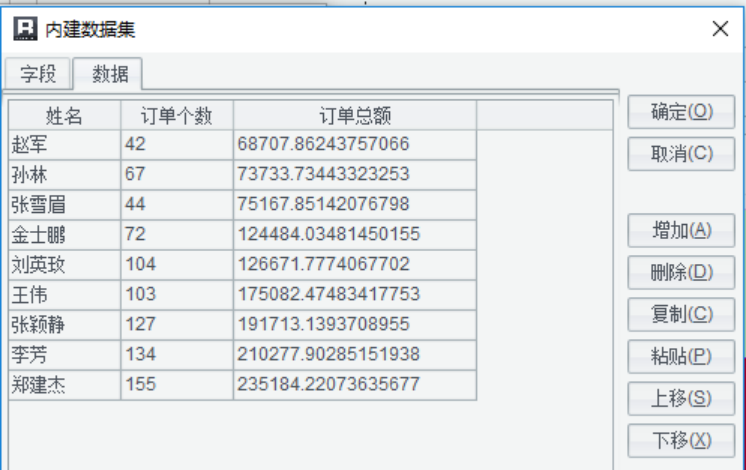Click order count cell 44
This screenshot has height=470, width=746.
coord(177,205)
